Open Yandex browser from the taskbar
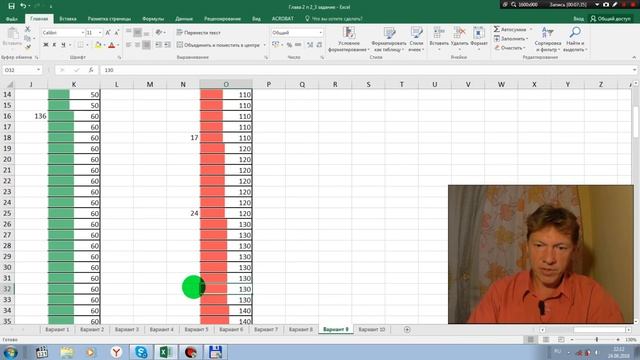The image size is (640, 360). 116,352
